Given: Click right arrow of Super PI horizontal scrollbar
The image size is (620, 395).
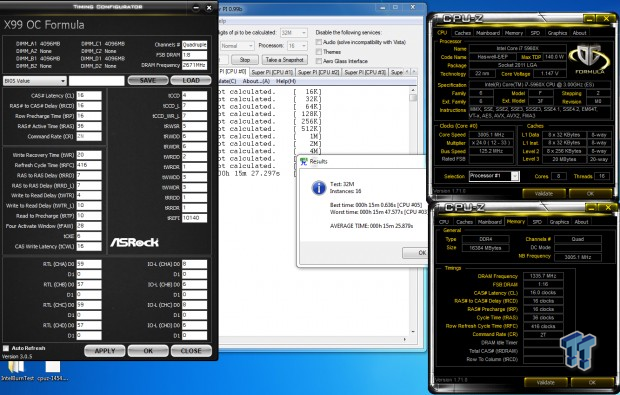Looking at the screenshot, I should tap(405, 339).
